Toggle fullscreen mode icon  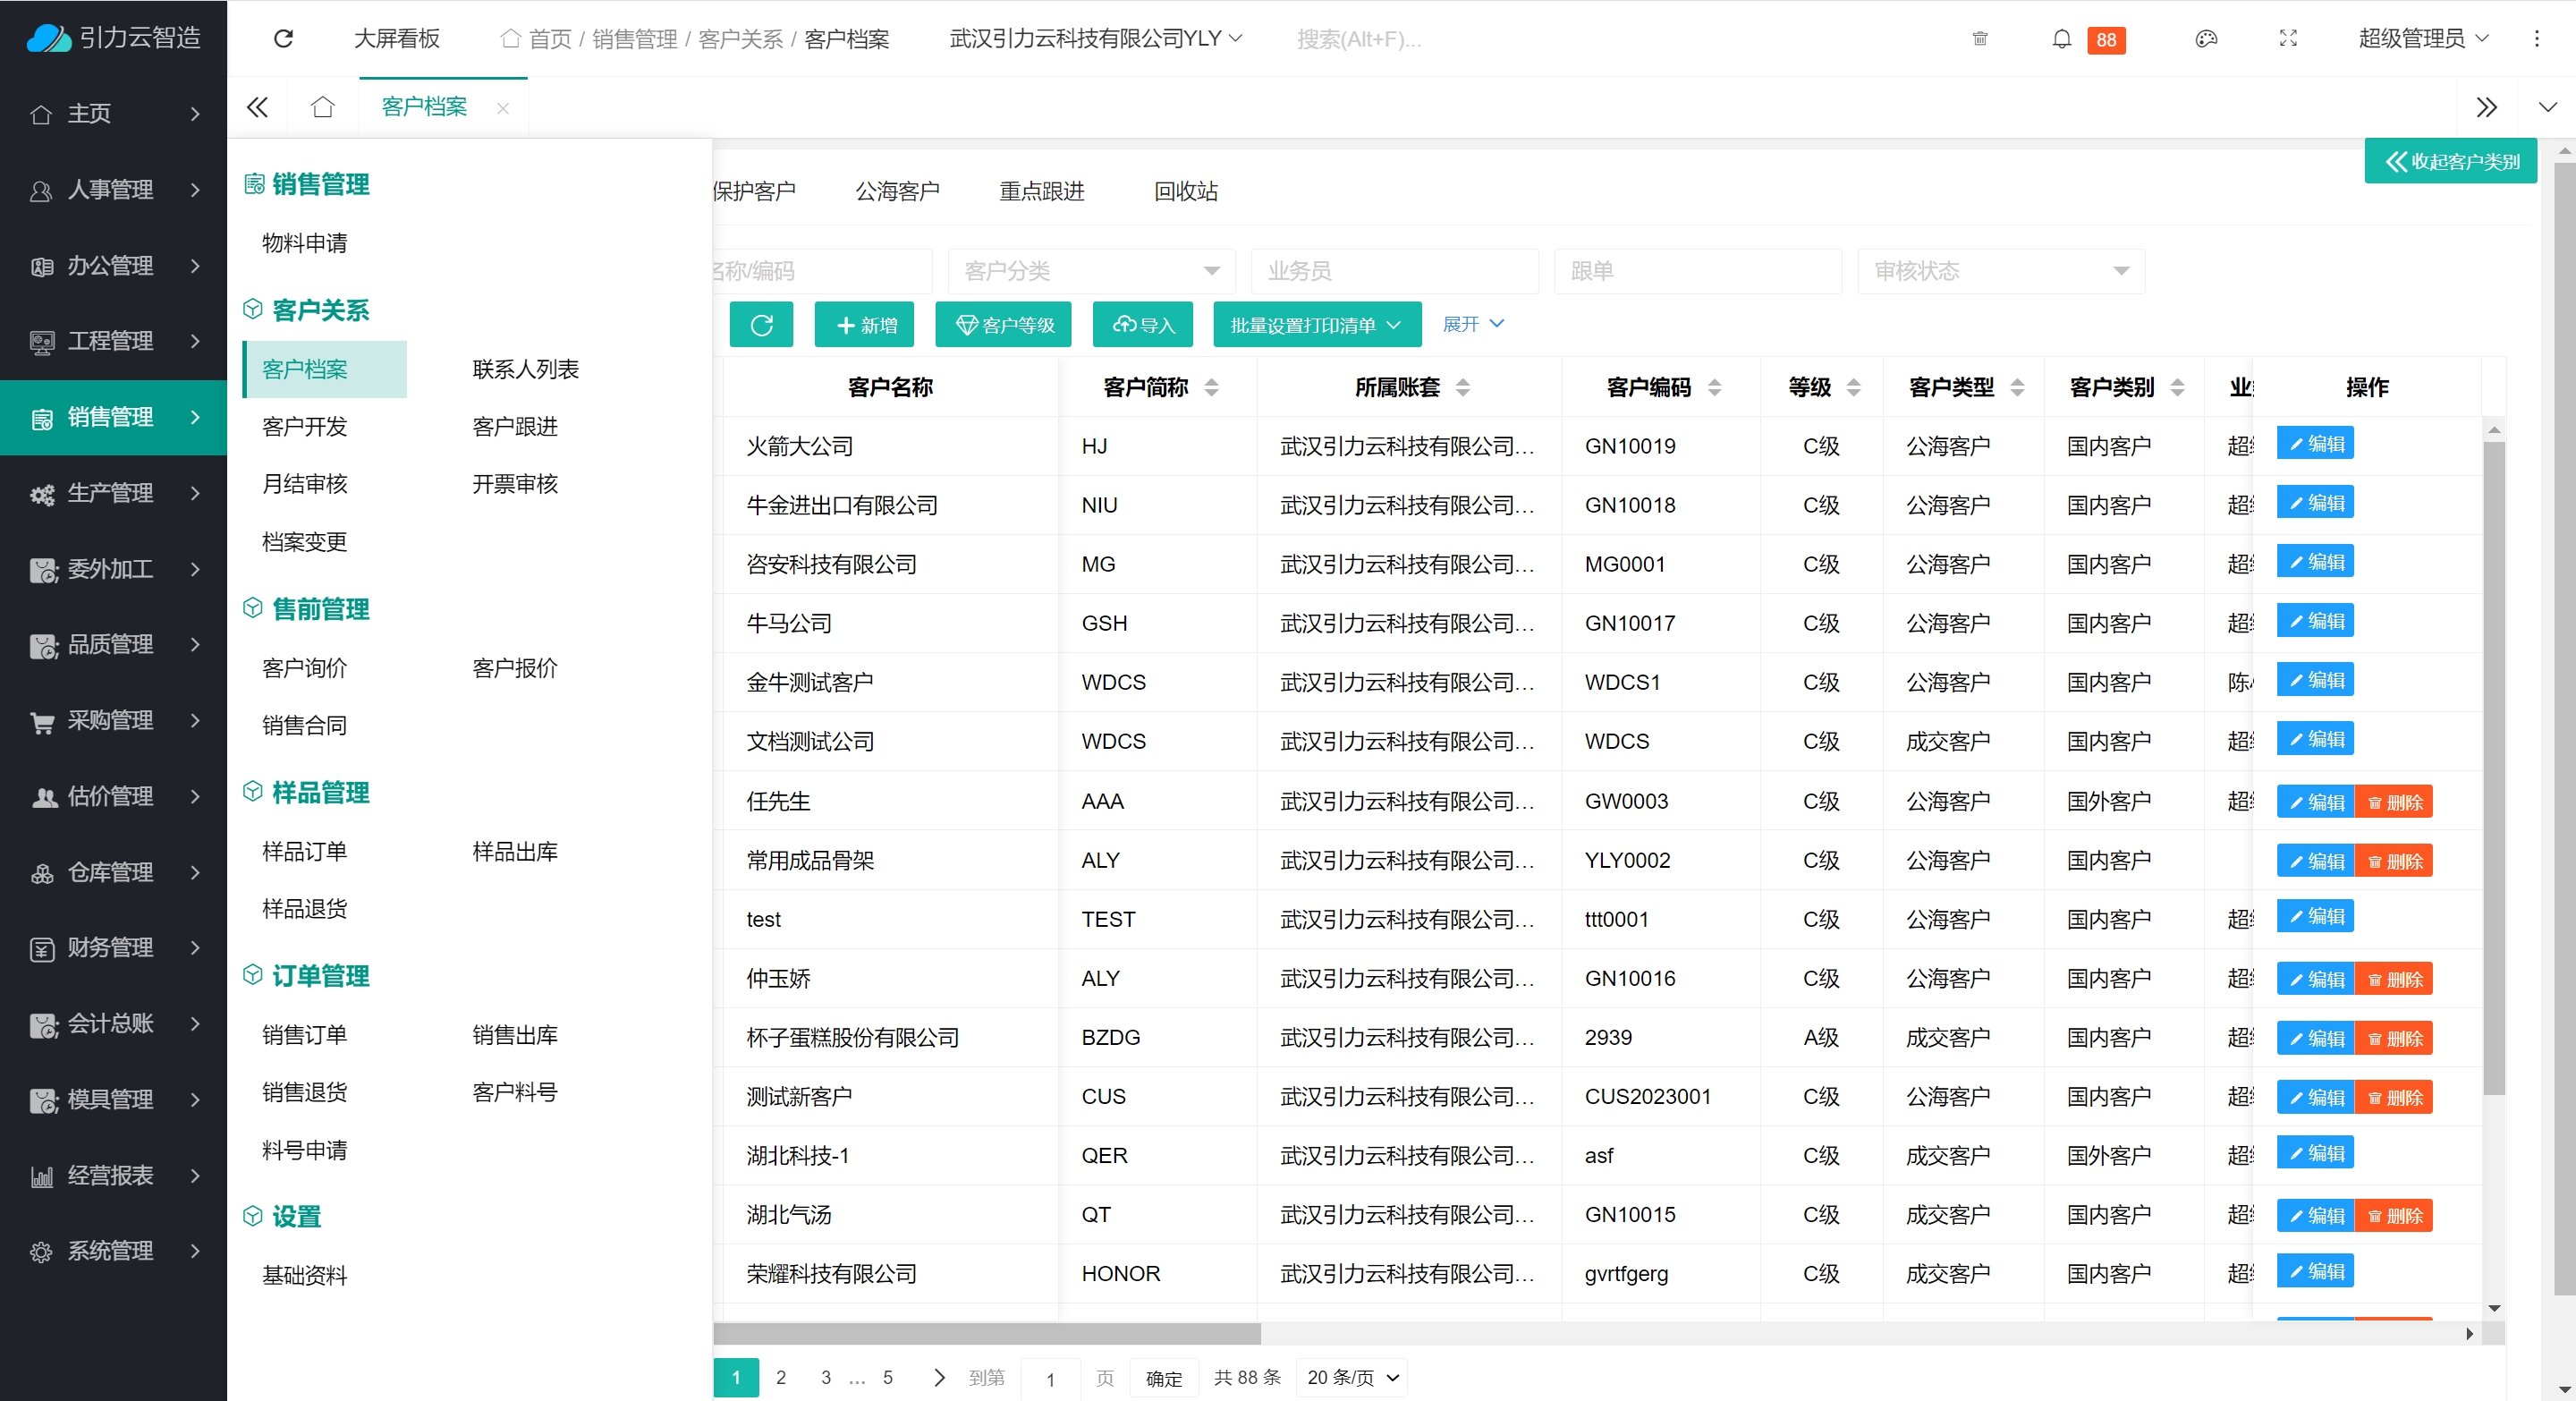pyautogui.click(x=2288, y=39)
